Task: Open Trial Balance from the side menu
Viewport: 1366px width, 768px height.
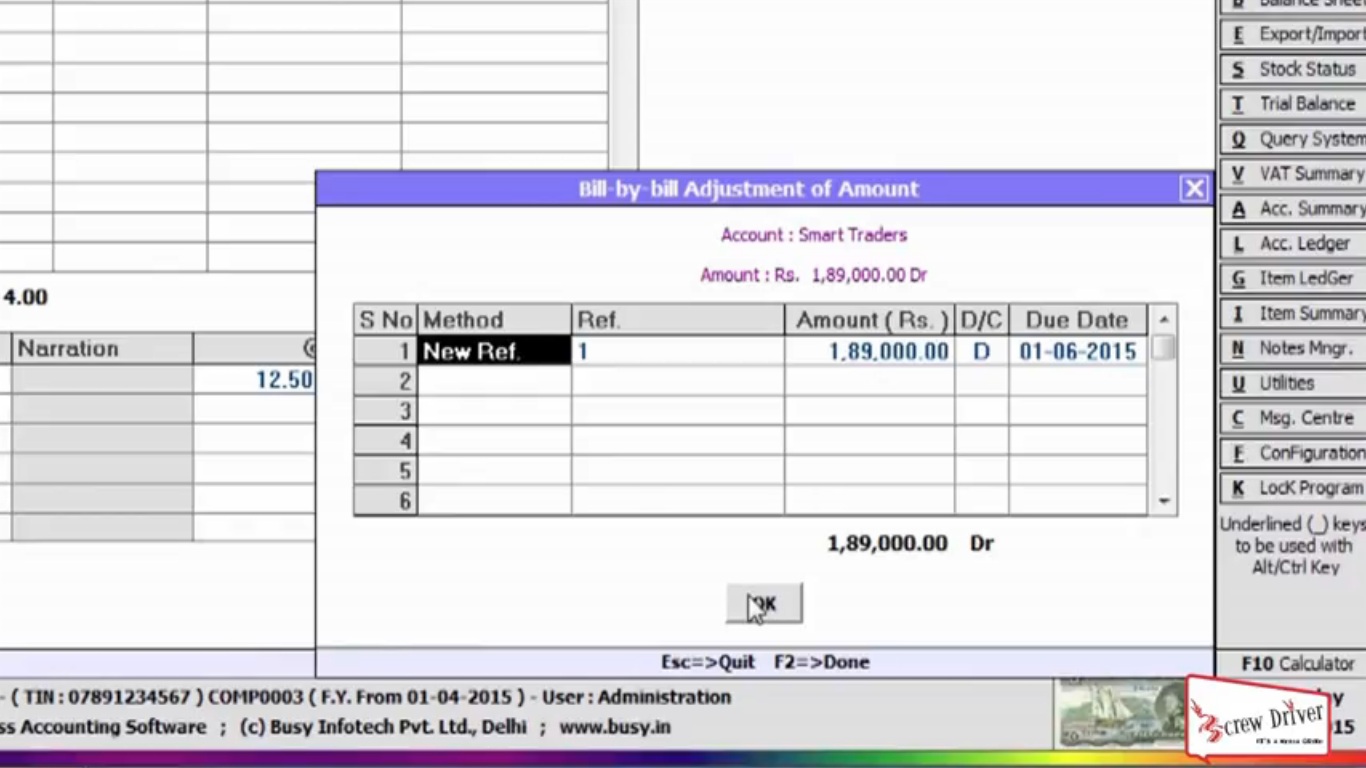Action: tap(1293, 104)
